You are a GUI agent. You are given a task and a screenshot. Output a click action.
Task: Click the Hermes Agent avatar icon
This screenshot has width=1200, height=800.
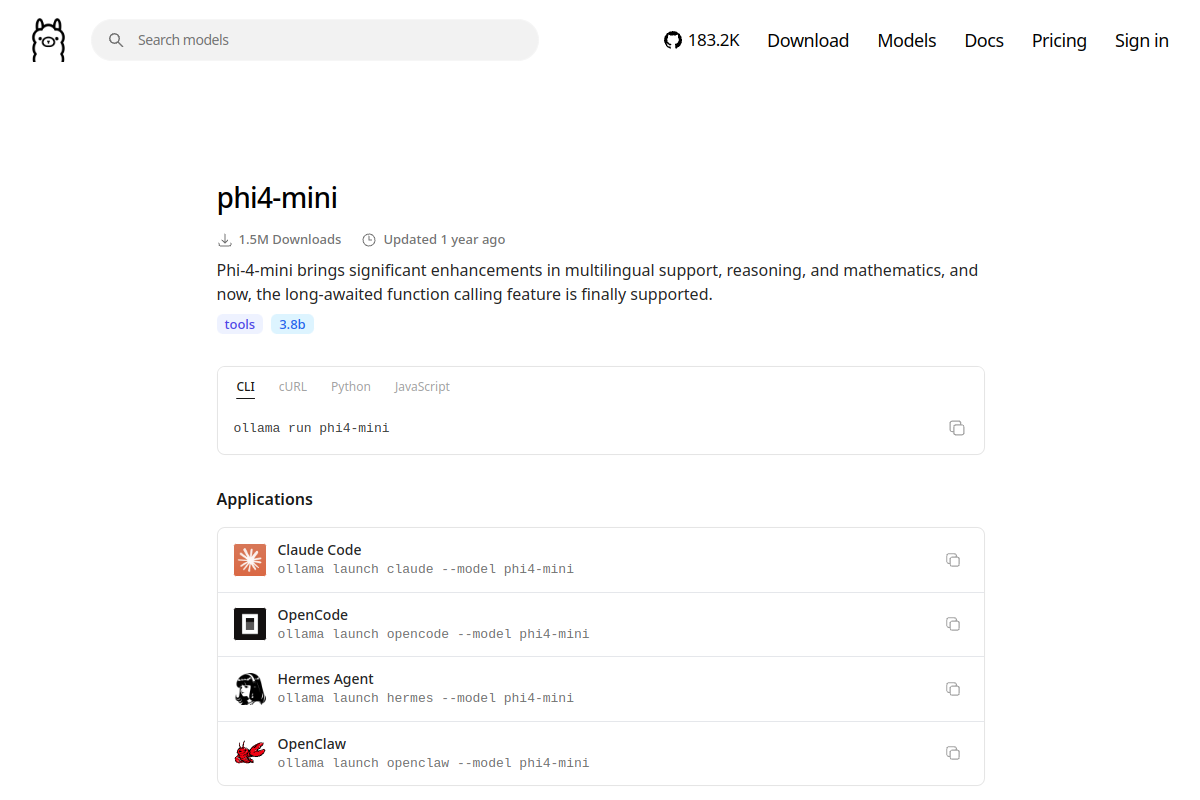coord(250,689)
